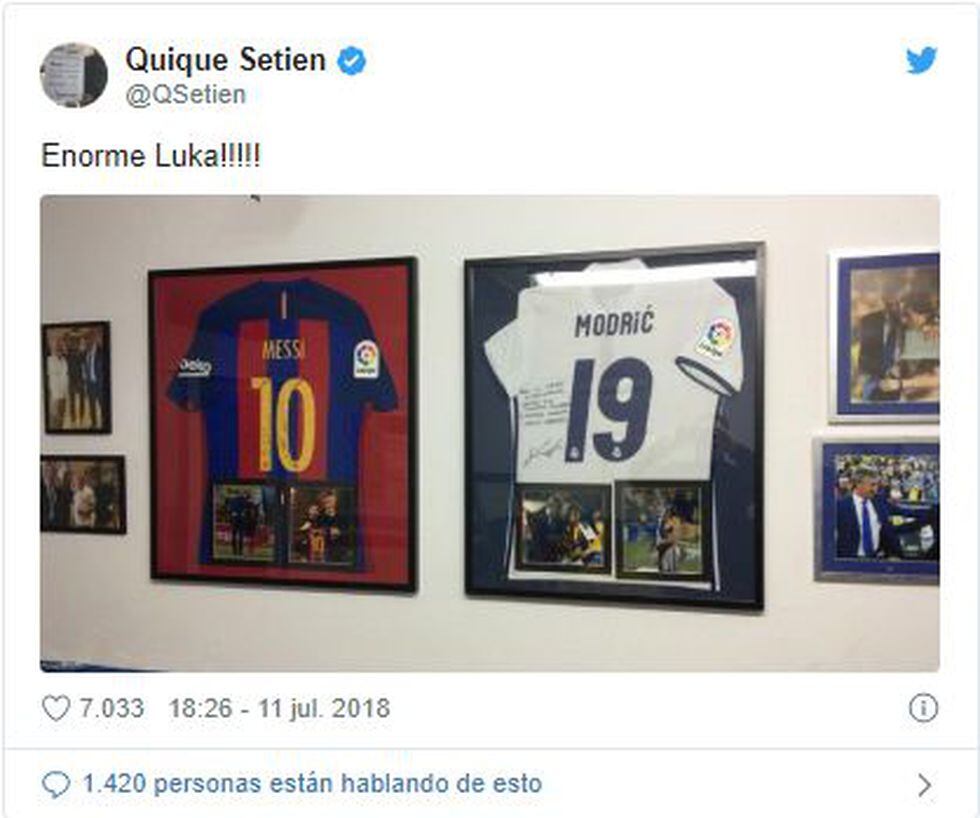Image resolution: width=980 pixels, height=818 pixels.
Task: Open Quique Setien's profile avatar
Action: point(74,75)
